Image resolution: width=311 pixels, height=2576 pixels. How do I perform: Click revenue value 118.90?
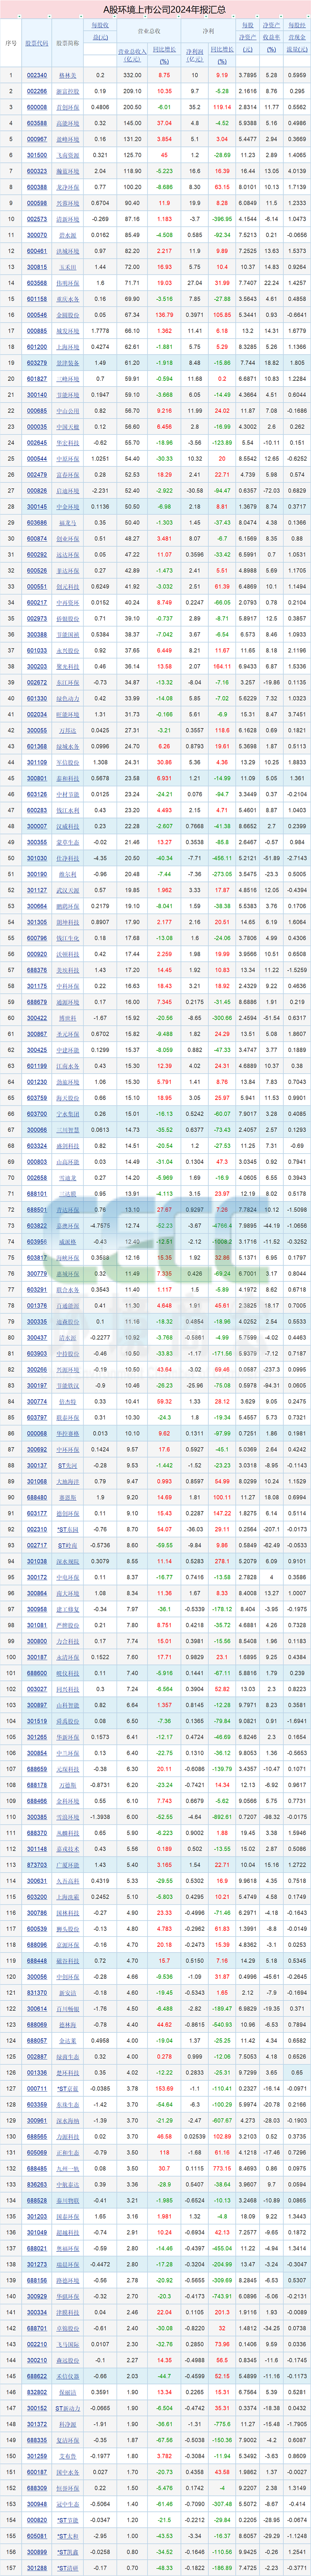click(133, 171)
